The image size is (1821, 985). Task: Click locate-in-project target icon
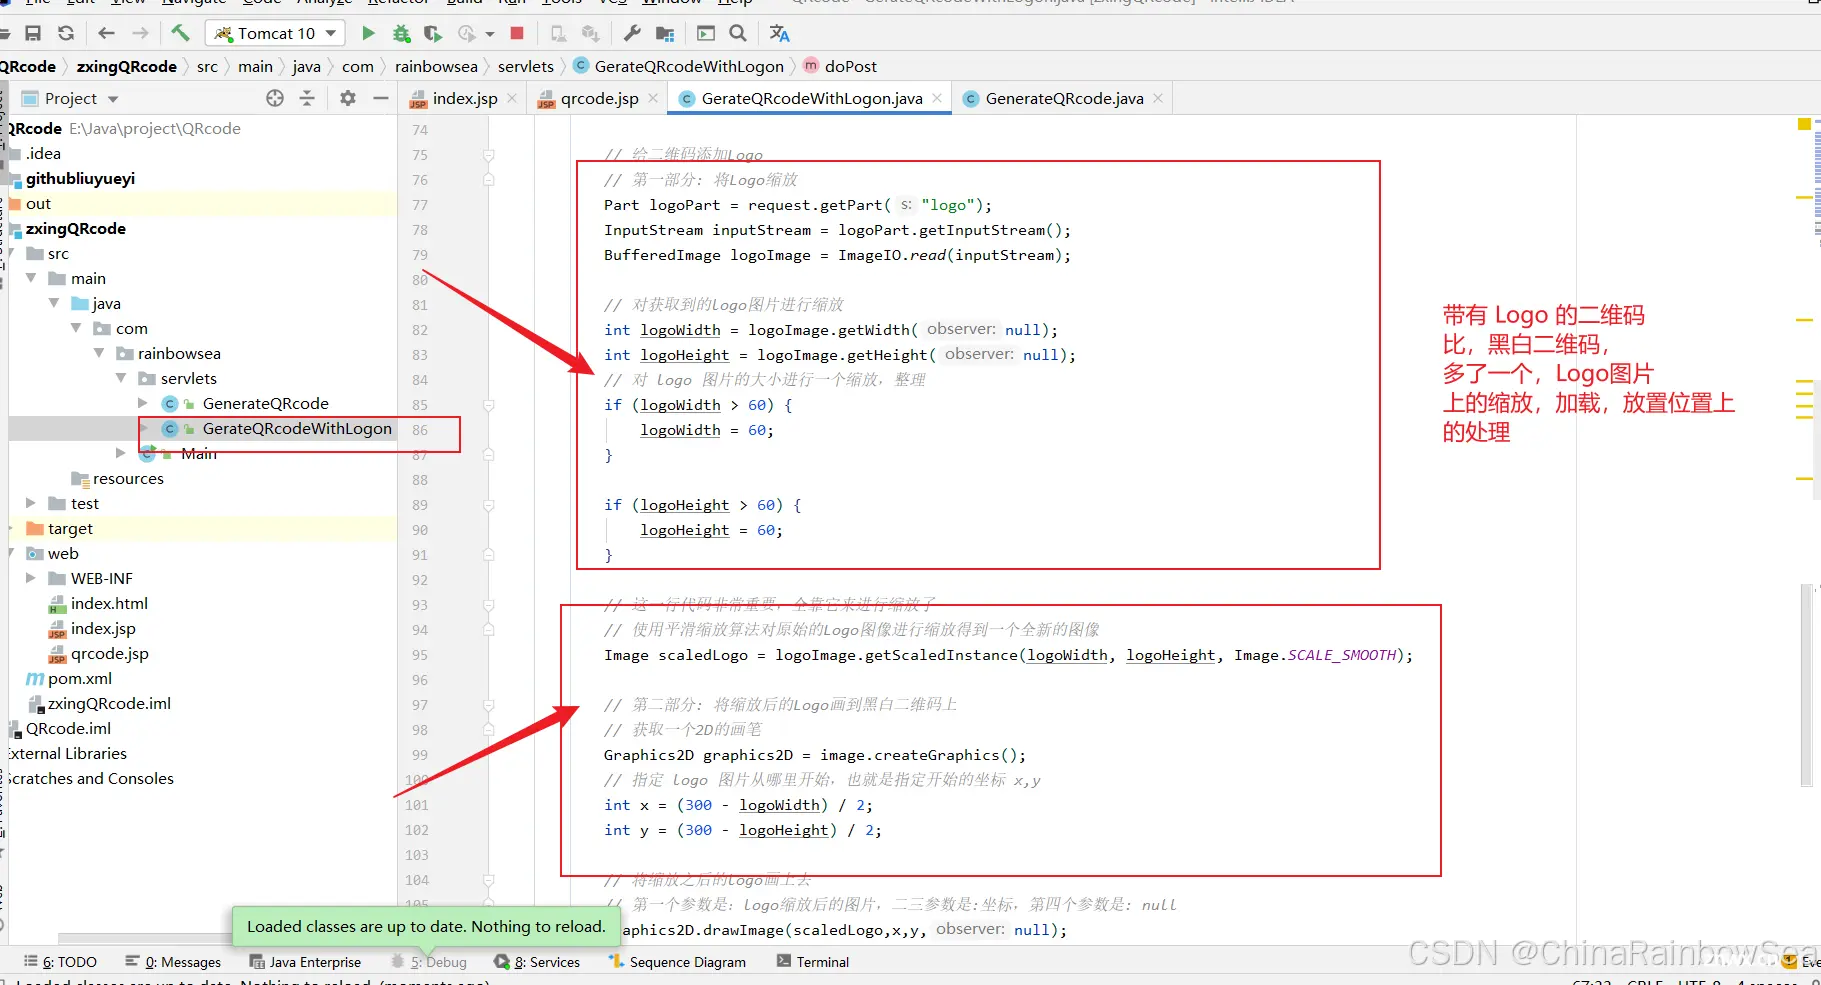tap(275, 98)
